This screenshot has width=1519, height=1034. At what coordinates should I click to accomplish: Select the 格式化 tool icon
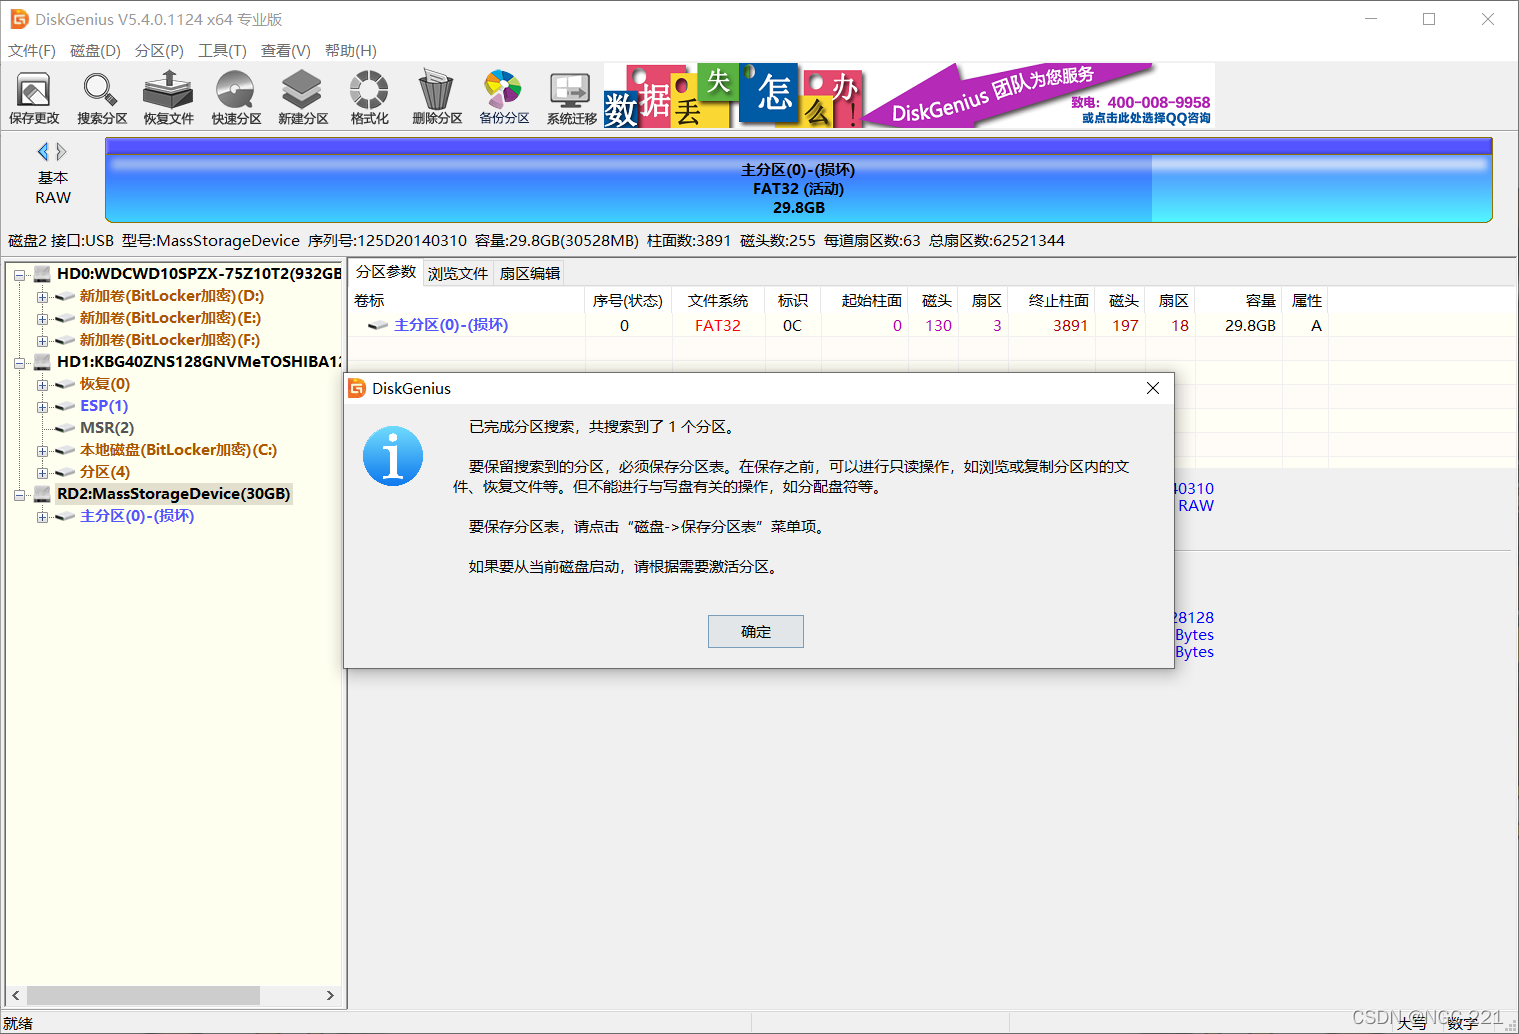click(369, 98)
